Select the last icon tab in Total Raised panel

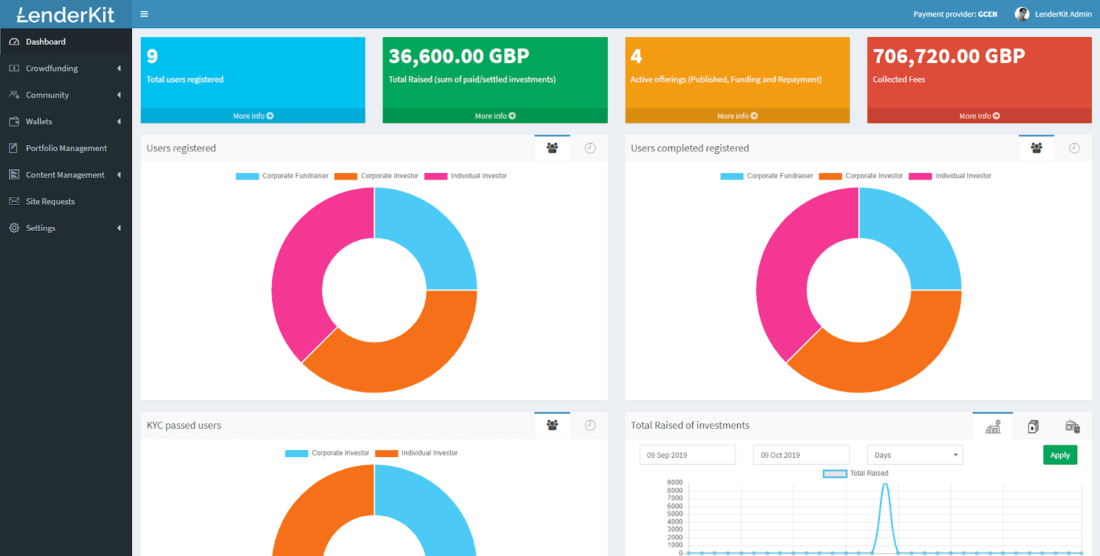click(1072, 426)
